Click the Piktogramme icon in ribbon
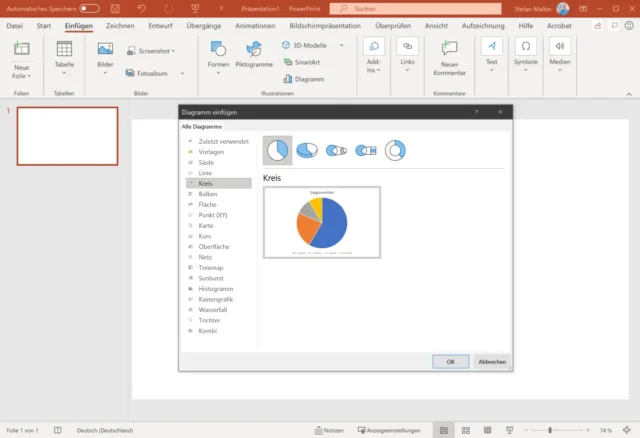640x438 pixels. coord(253,55)
